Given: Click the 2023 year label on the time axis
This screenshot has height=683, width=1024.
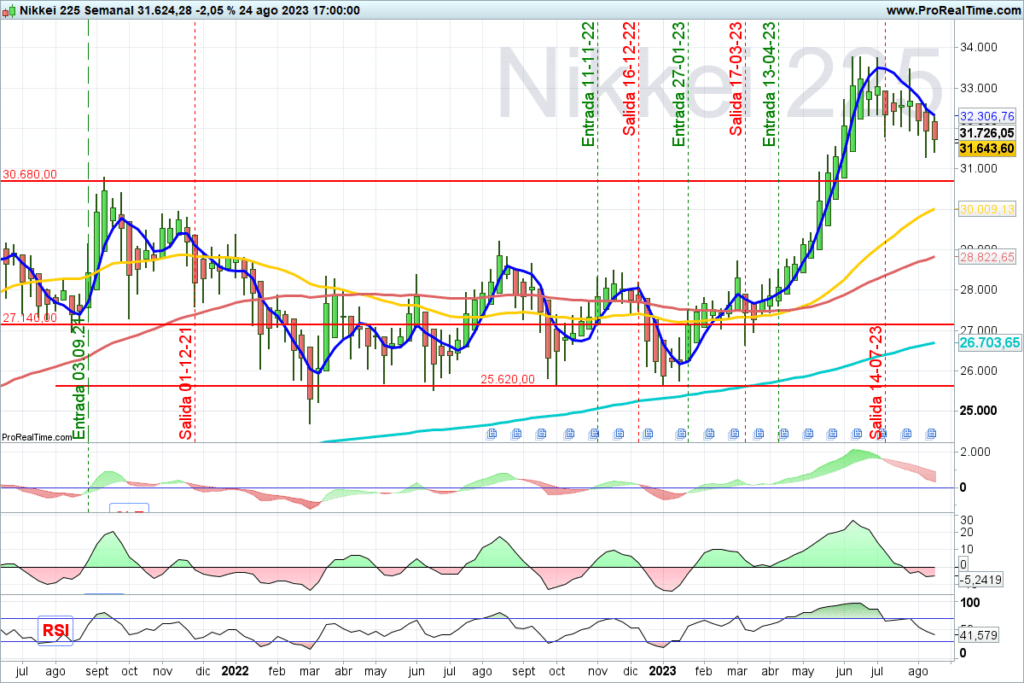Looking at the screenshot, I should click(662, 671).
